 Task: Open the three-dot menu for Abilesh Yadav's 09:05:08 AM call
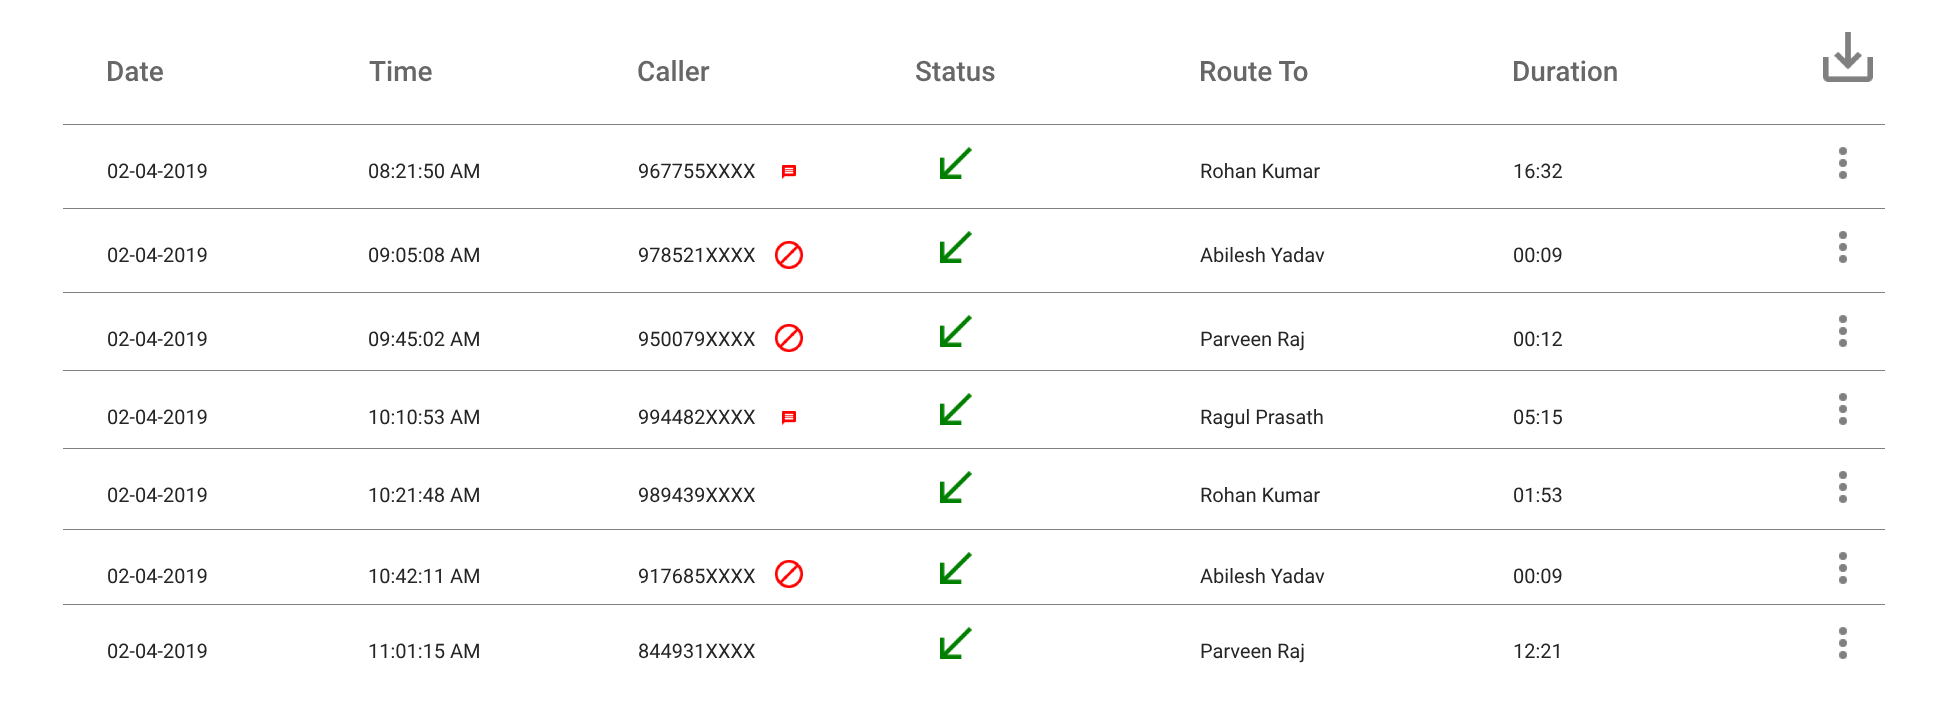[x=1843, y=248]
